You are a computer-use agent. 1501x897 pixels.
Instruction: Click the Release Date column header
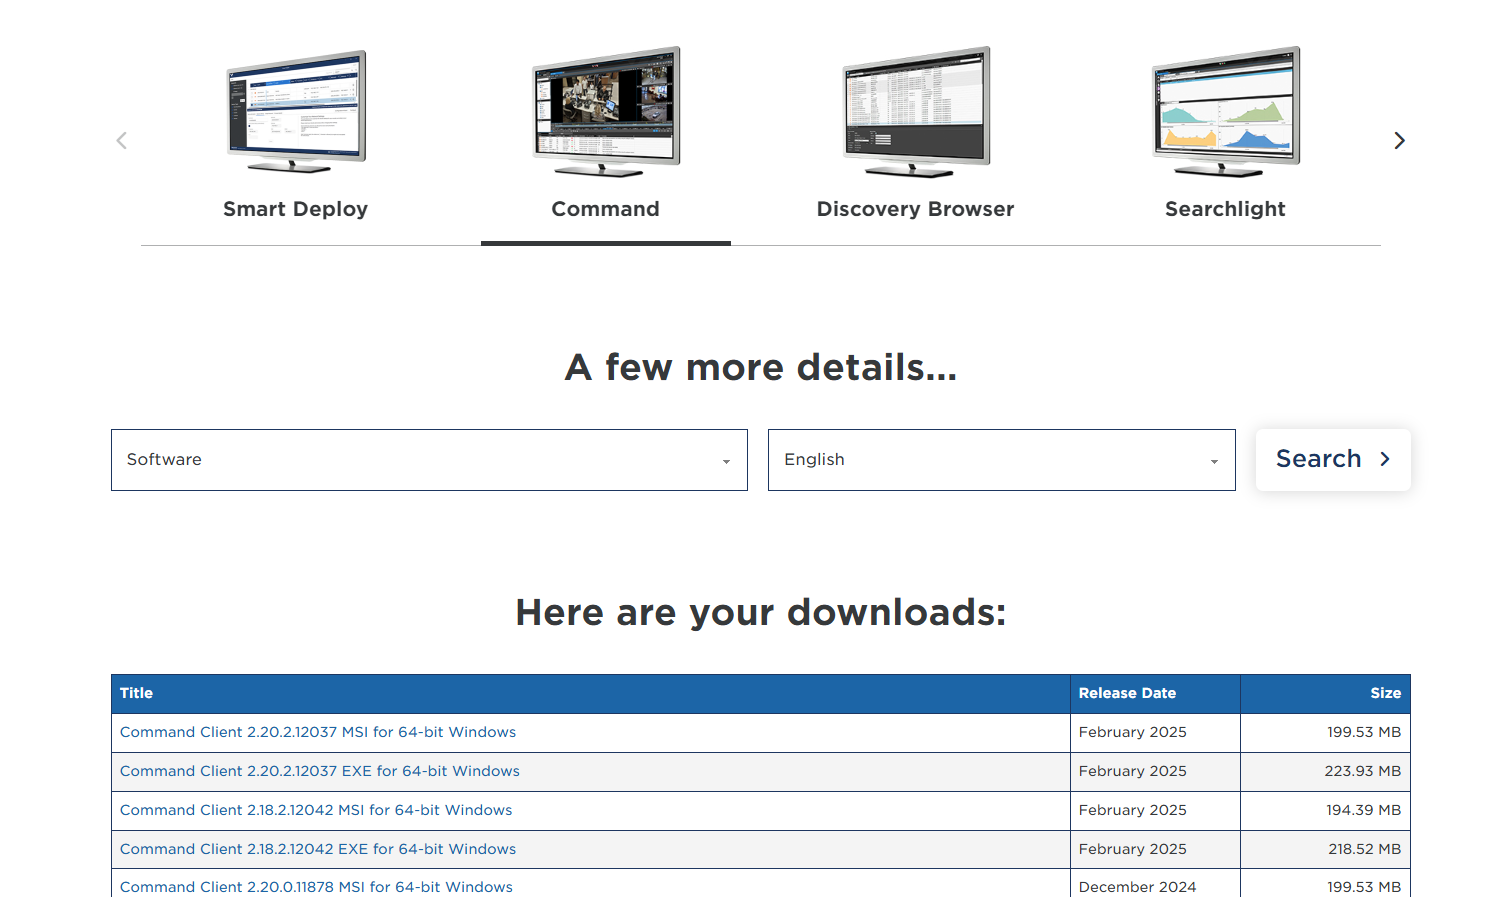coord(1127,693)
